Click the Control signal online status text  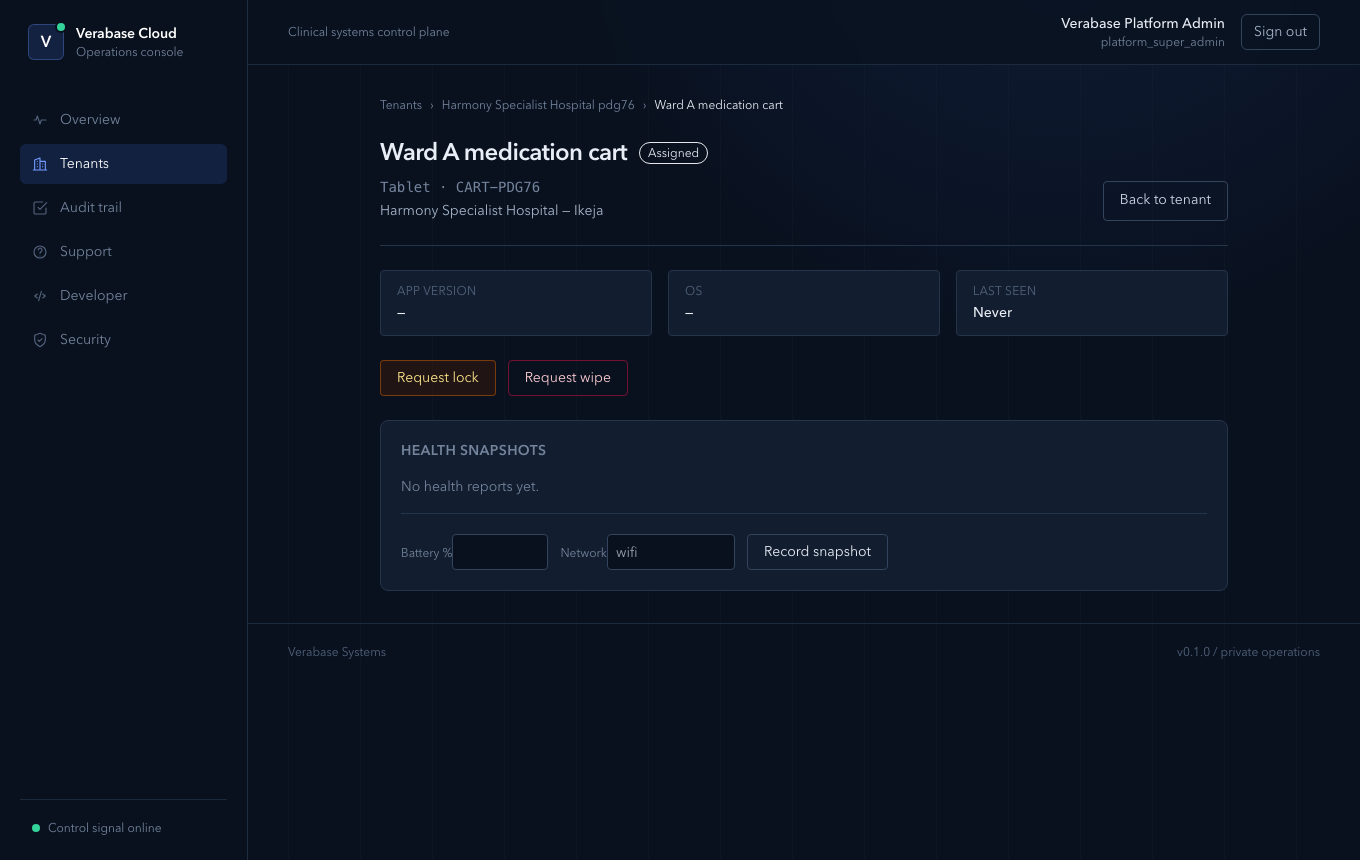[x=104, y=828]
